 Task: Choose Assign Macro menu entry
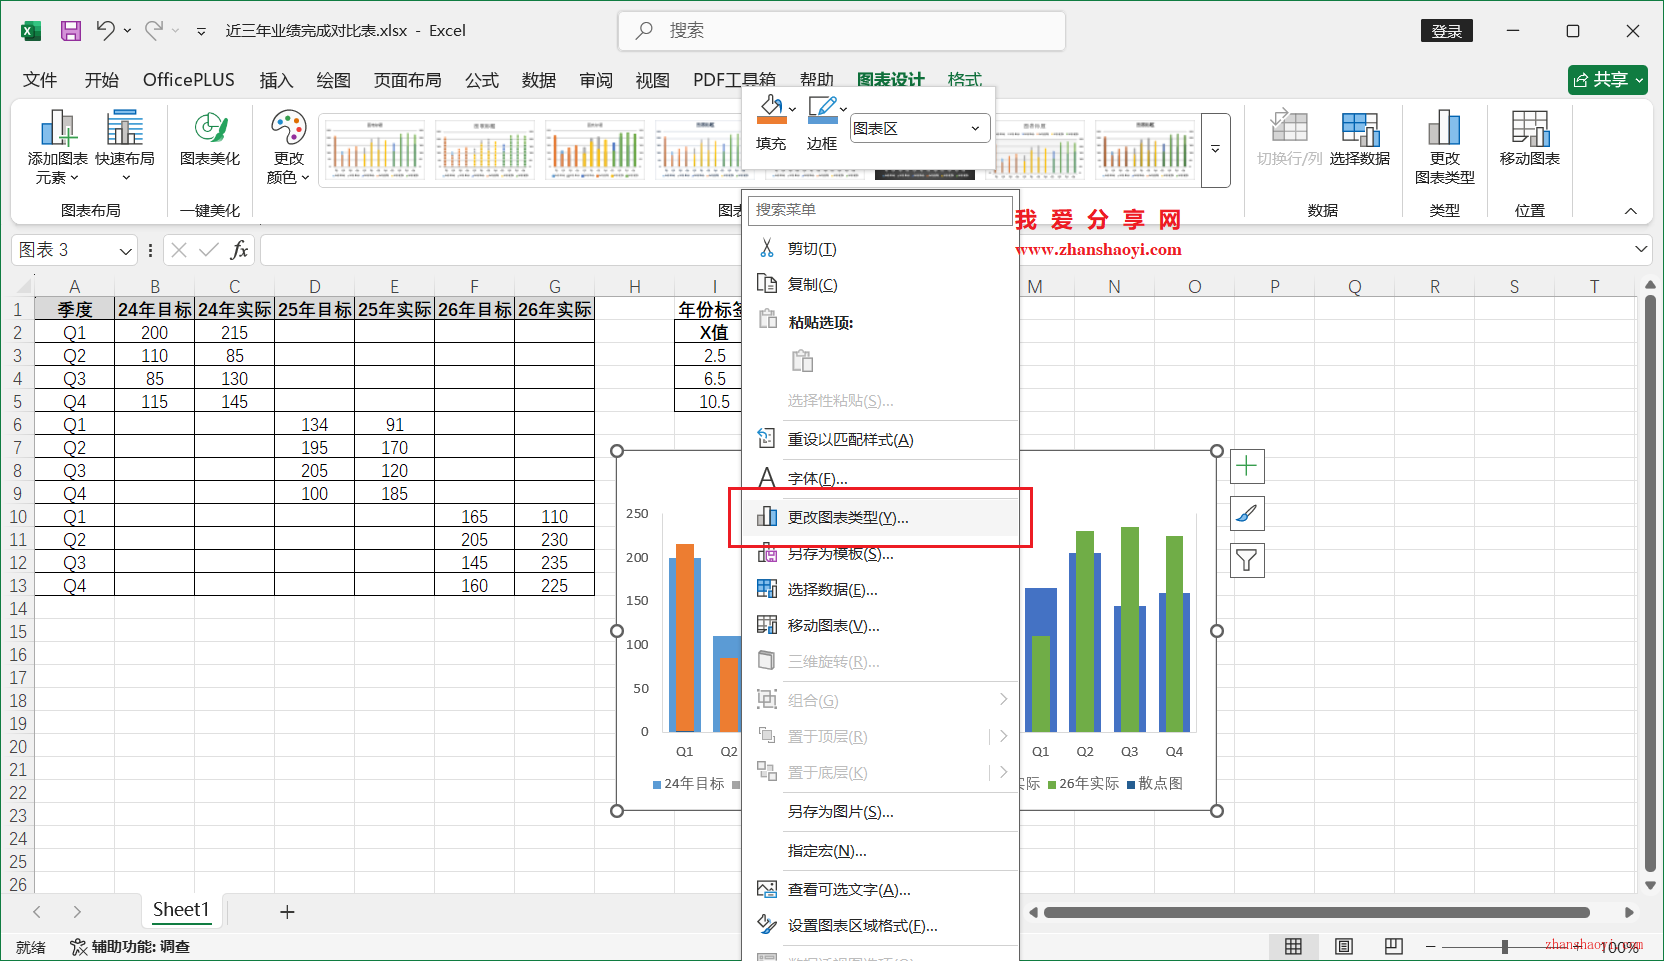coord(880,850)
